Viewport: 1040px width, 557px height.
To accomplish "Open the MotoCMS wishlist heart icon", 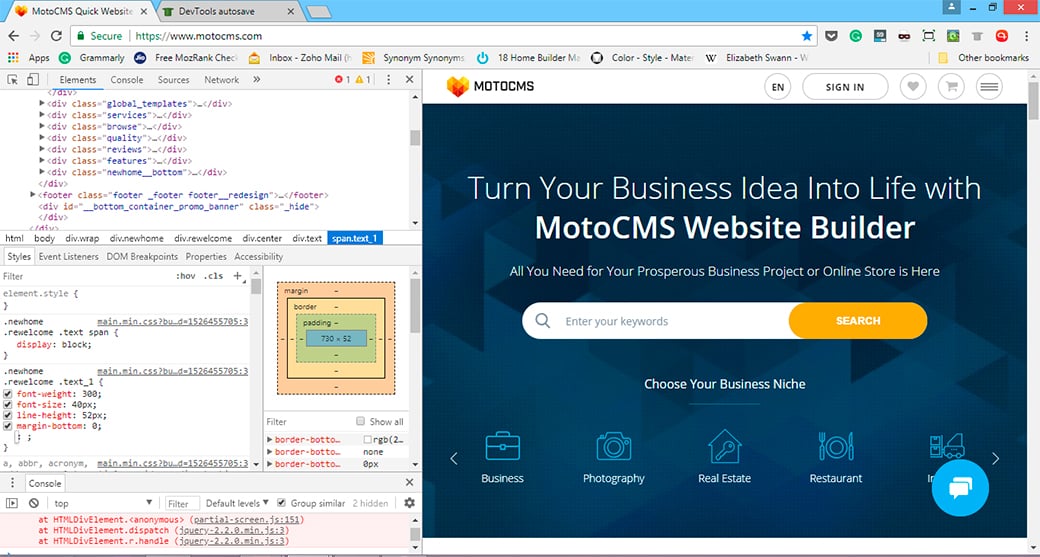I will coord(913,87).
